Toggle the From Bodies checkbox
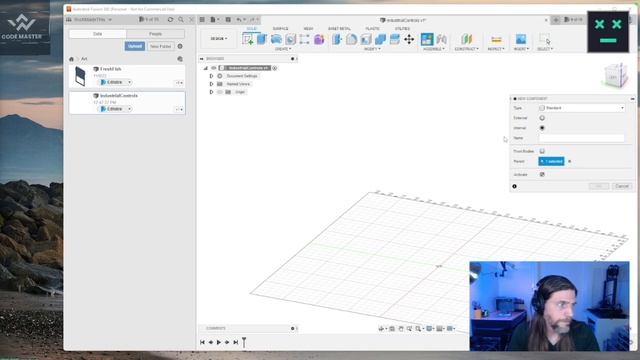640x360 pixels. 542,151
